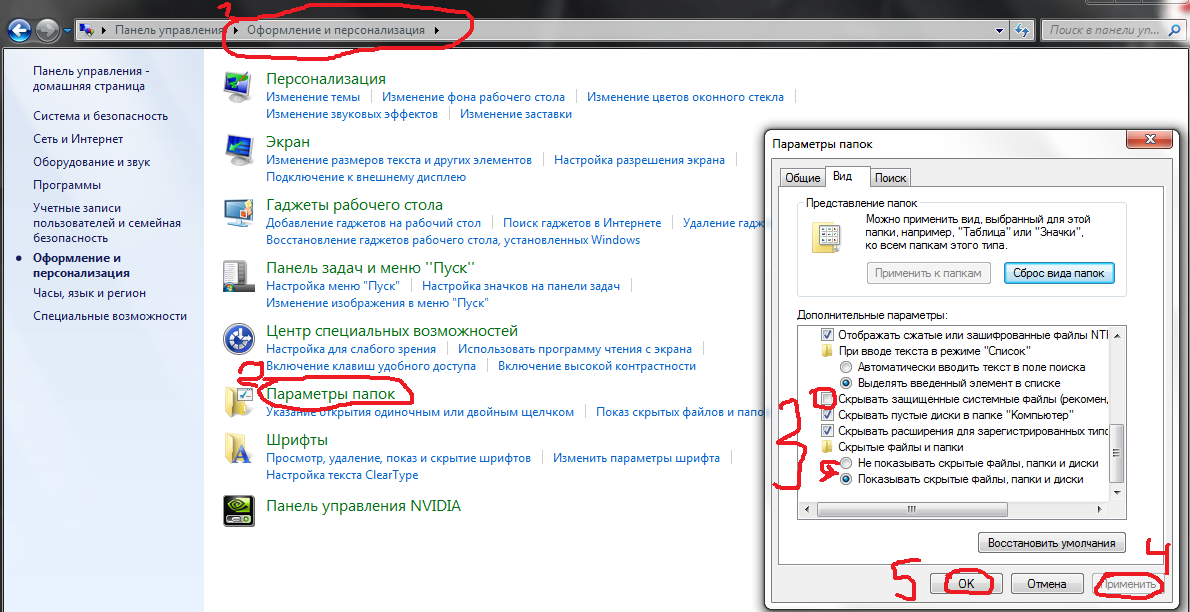The image size is (1190, 612).
Task: Open the Параметры папок folder icon
Action: (238, 402)
